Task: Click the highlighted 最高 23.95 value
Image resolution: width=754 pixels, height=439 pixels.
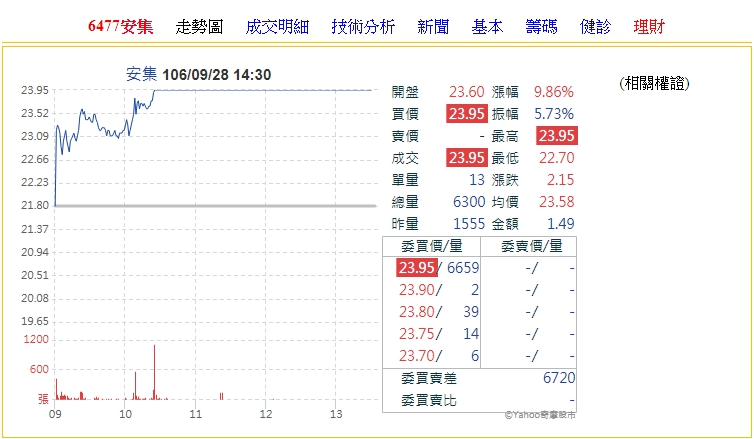Action: (x=556, y=136)
